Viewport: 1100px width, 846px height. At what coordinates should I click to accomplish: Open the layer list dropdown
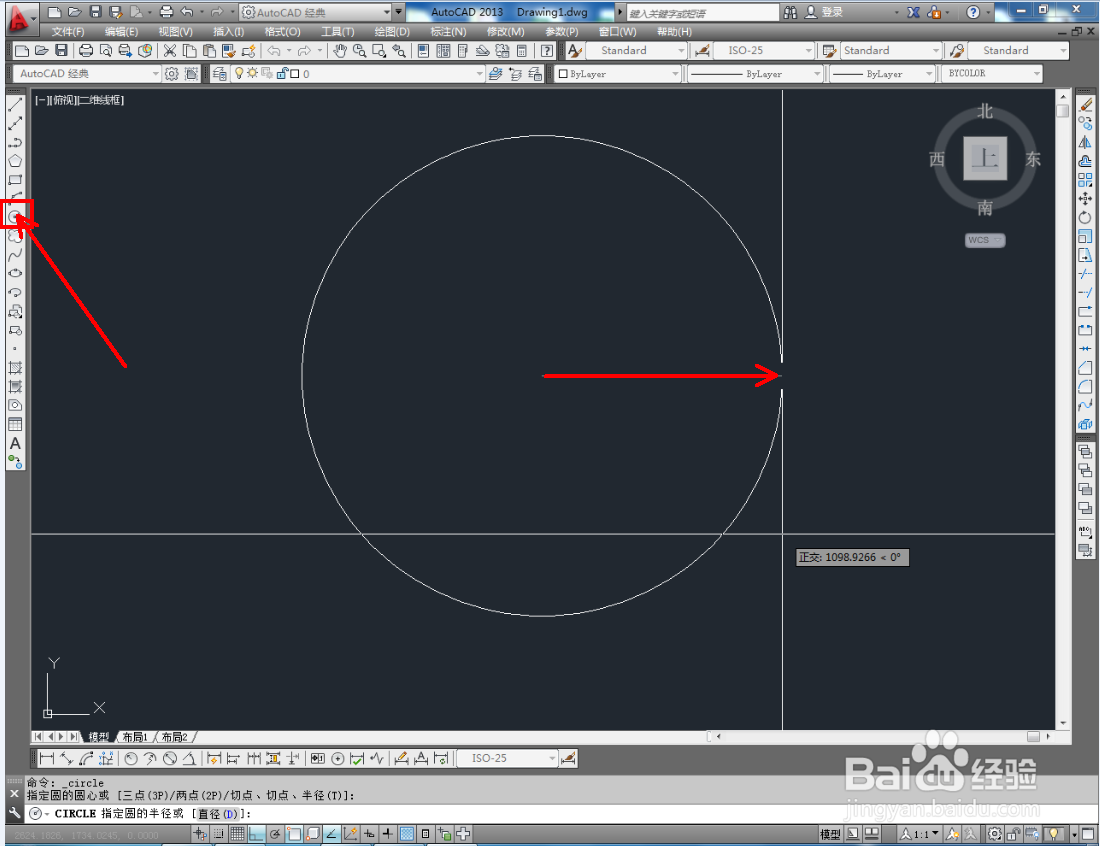[x=358, y=74]
